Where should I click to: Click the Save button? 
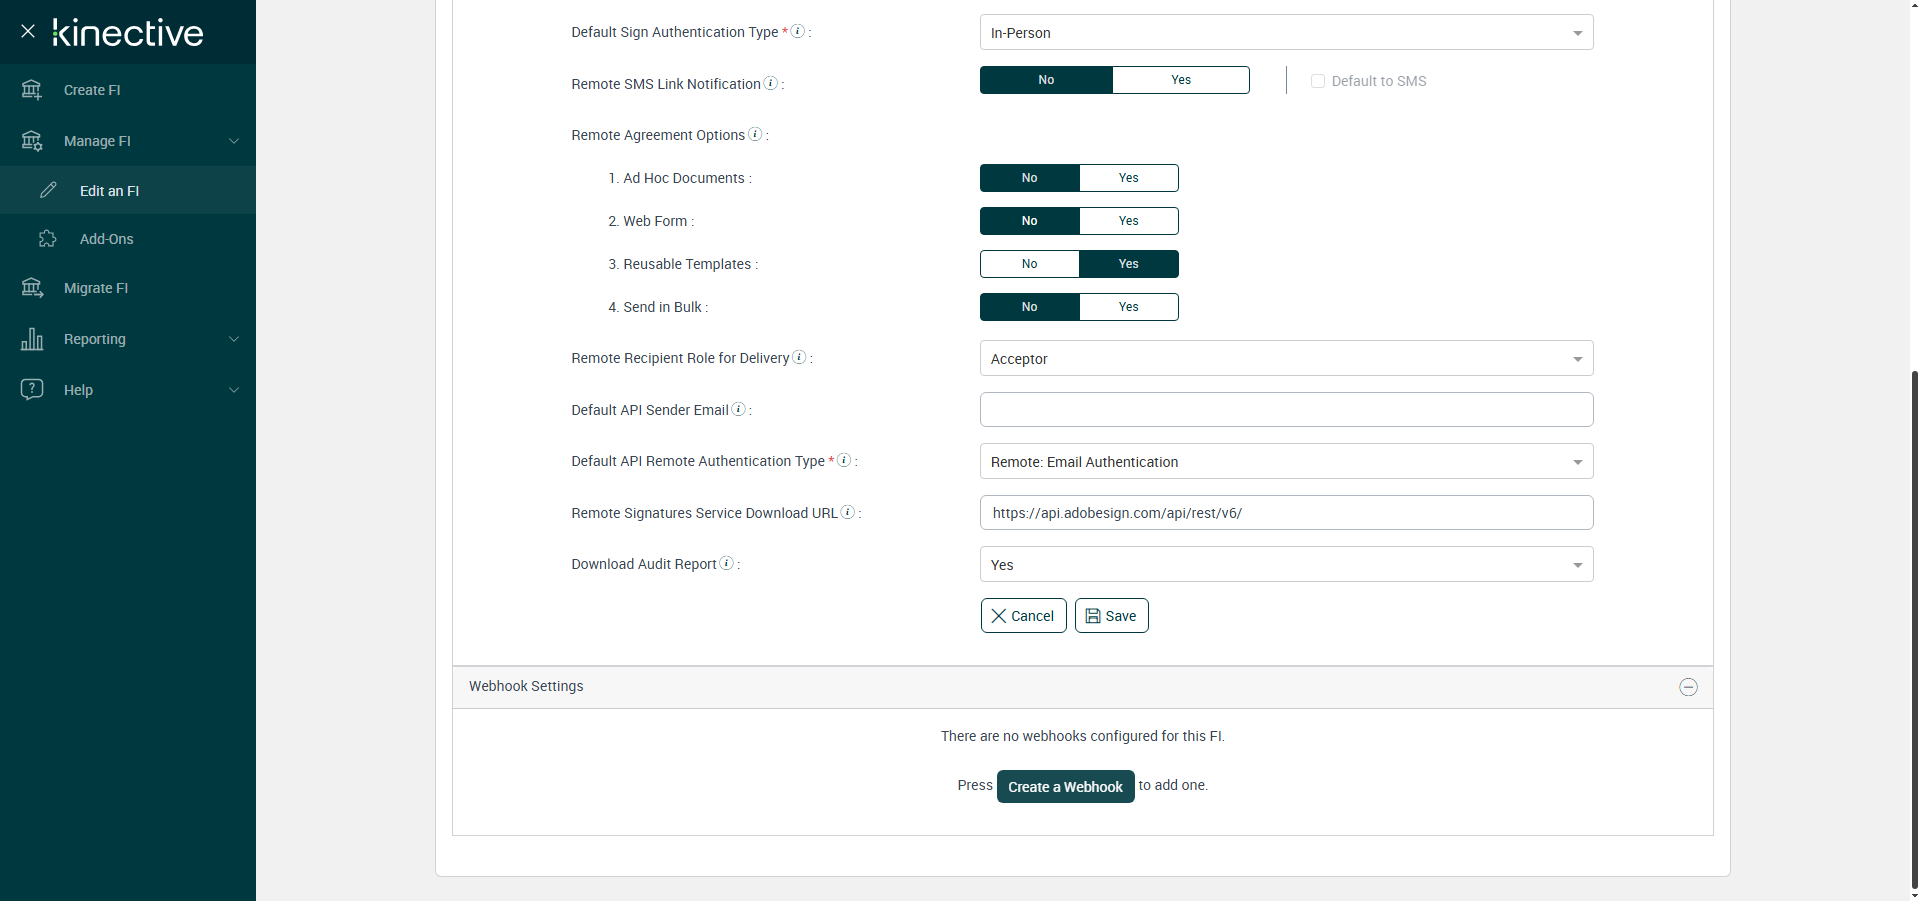(1112, 616)
